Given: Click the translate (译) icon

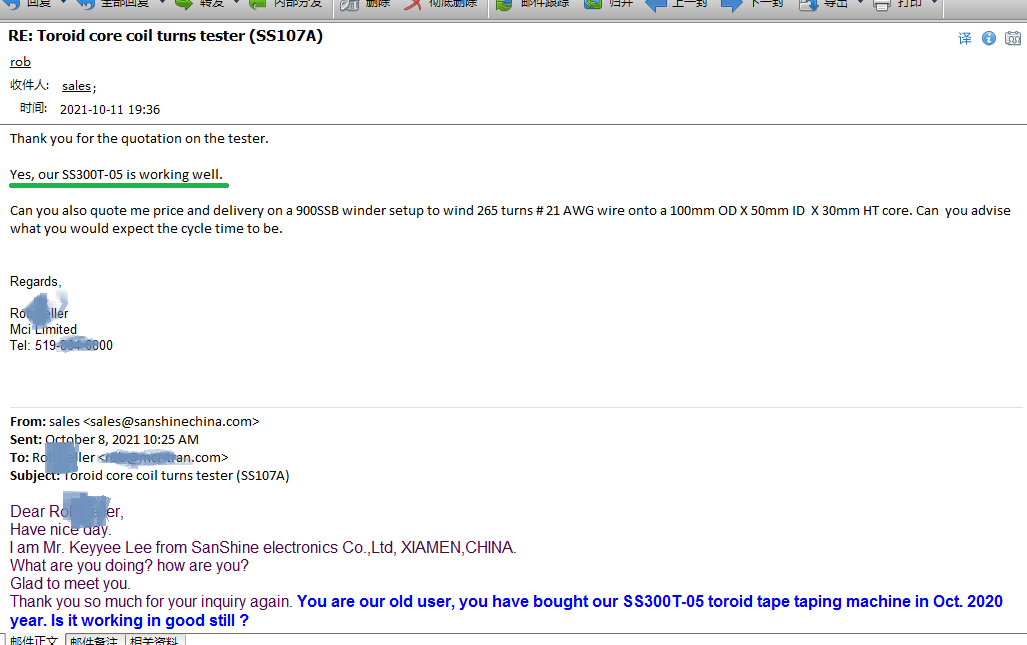Looking at the screenshot, I should click(x=965, y=39).
